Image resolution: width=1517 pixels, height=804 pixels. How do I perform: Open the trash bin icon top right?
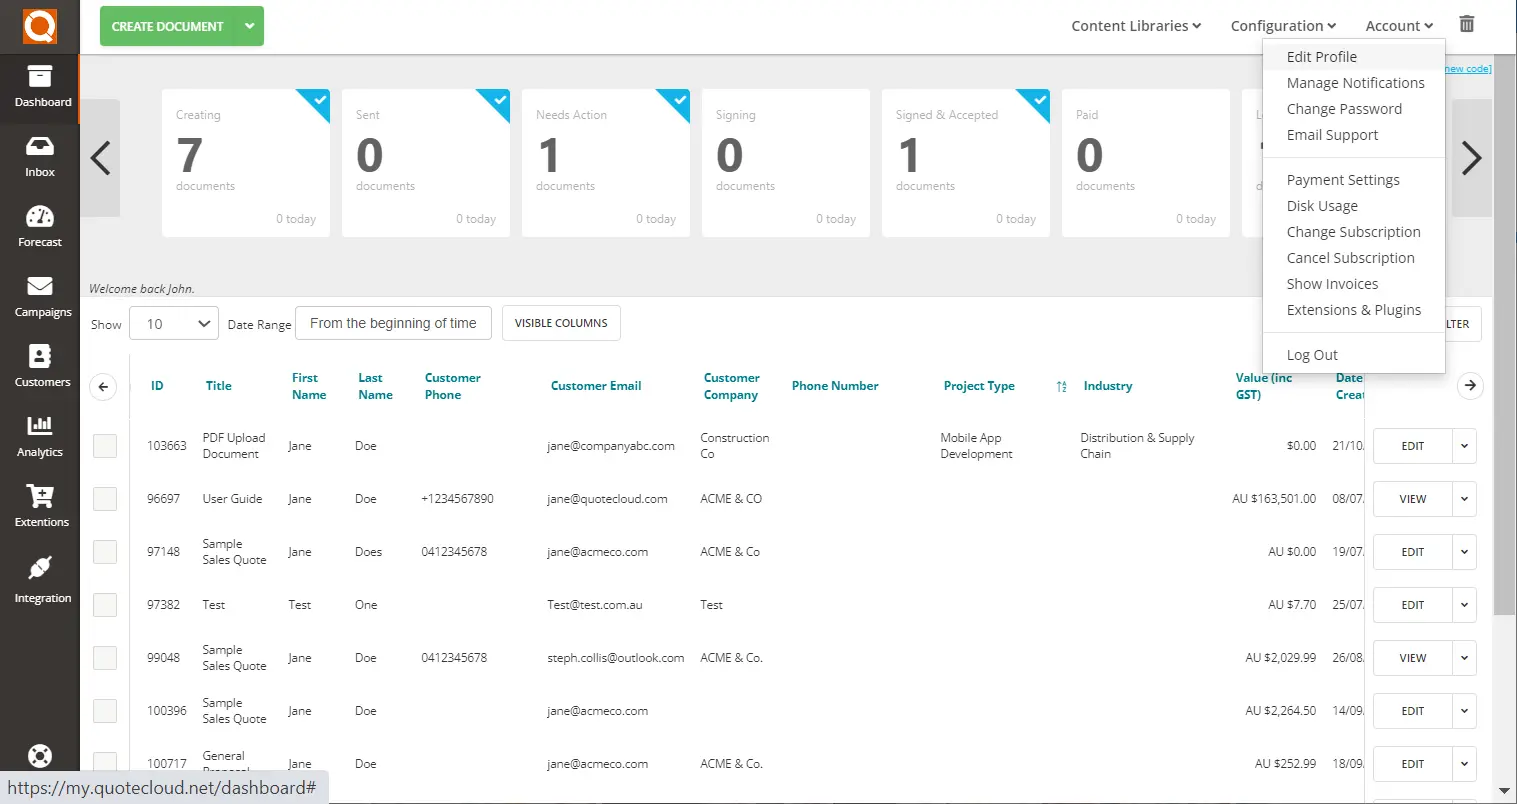tap(1466, 22)
